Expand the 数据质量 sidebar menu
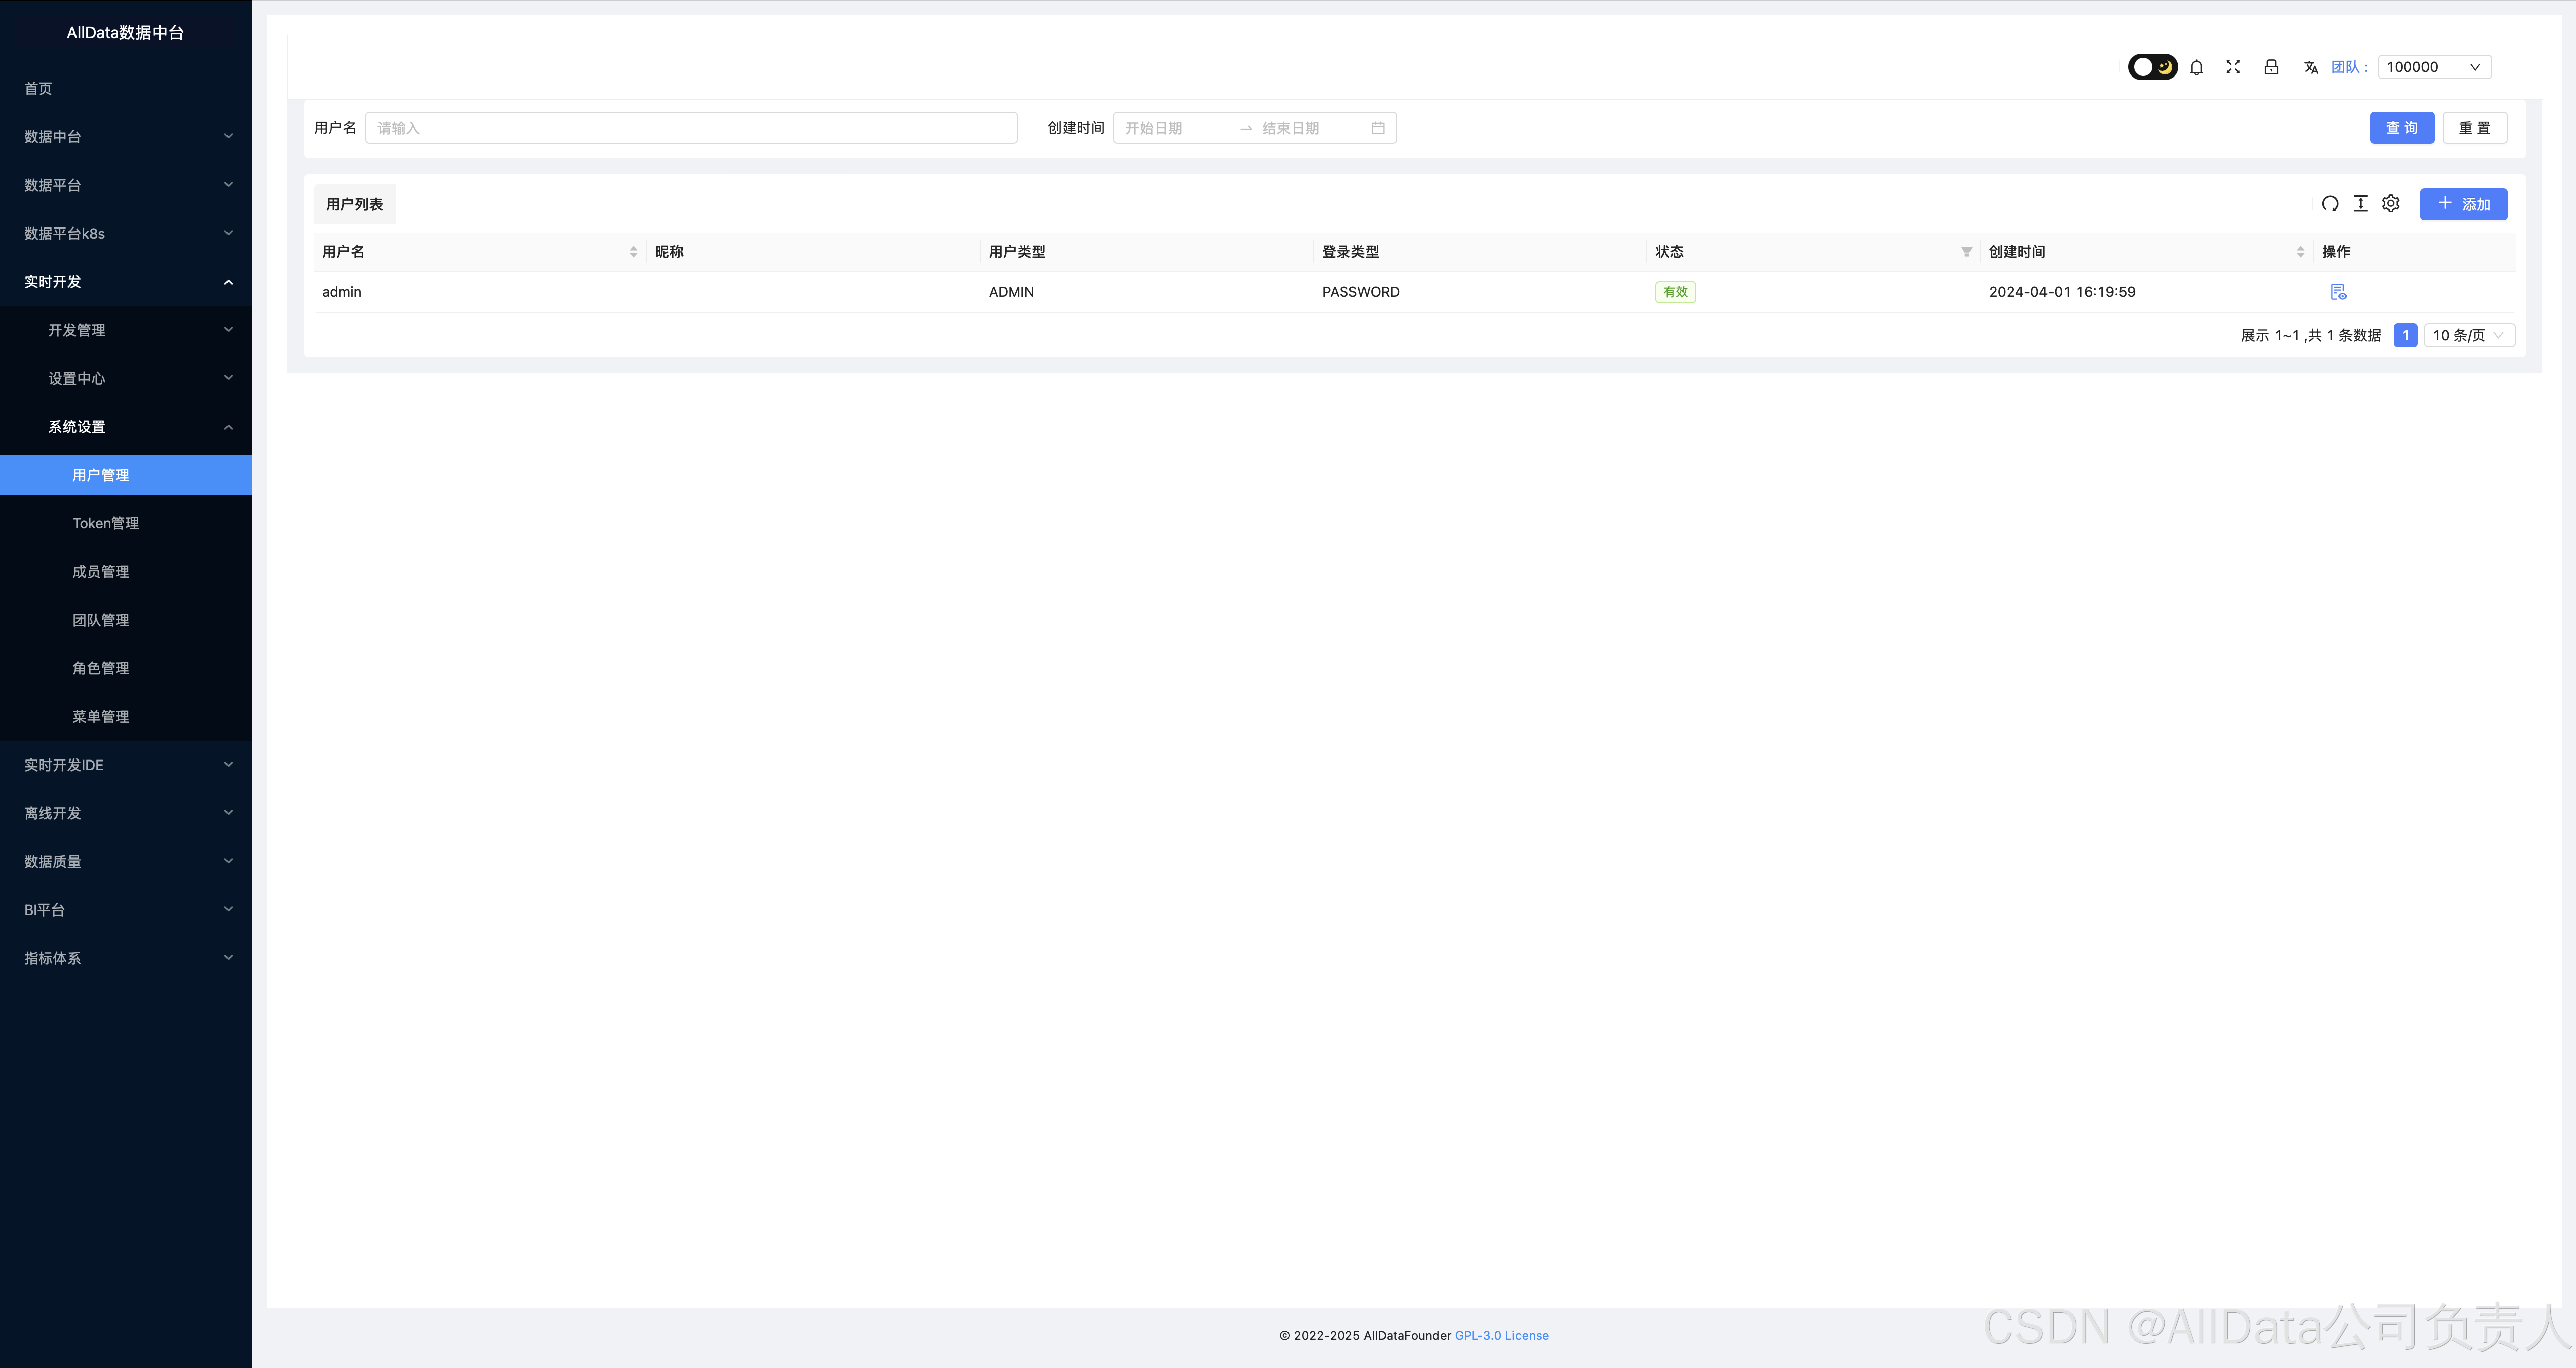Image resolution: width=2576 pixels, height=1368 pixels. 126,861
